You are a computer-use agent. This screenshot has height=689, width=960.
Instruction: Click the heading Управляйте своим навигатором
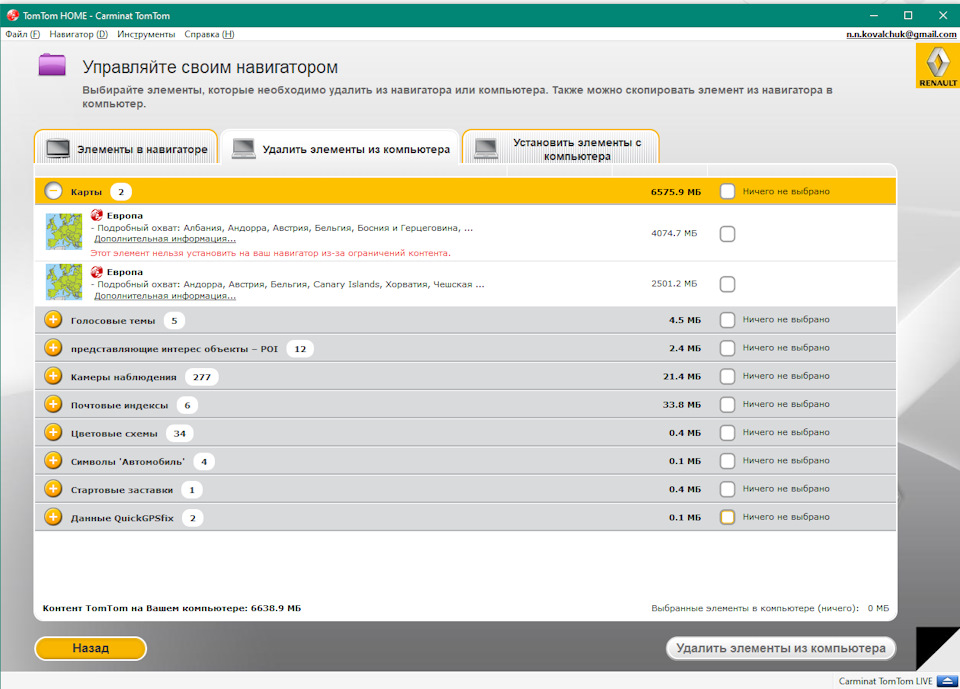point(210,67)
